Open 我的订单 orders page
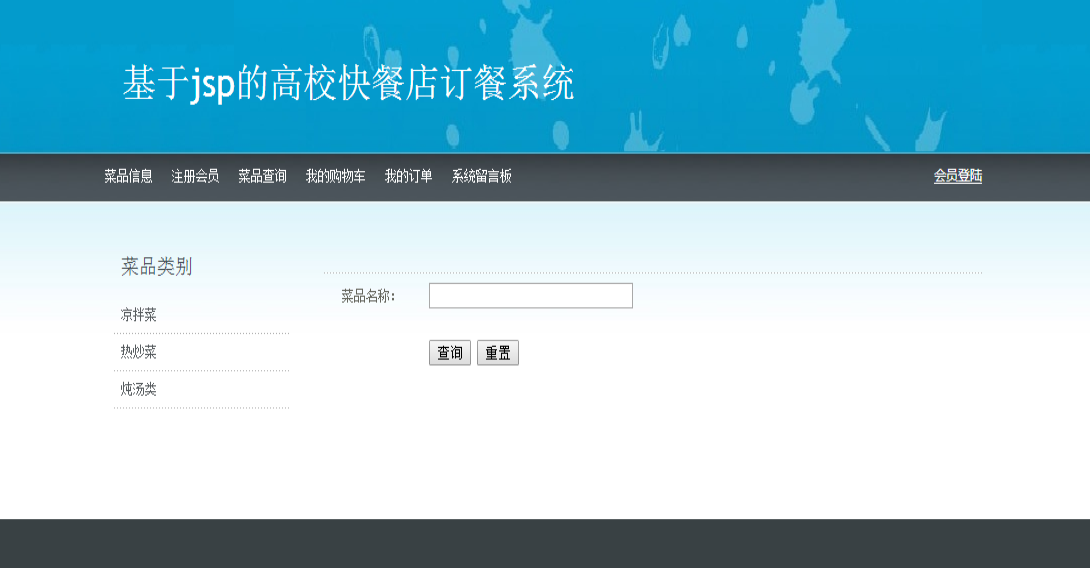The image size is (1090, 569). [408, 176]
